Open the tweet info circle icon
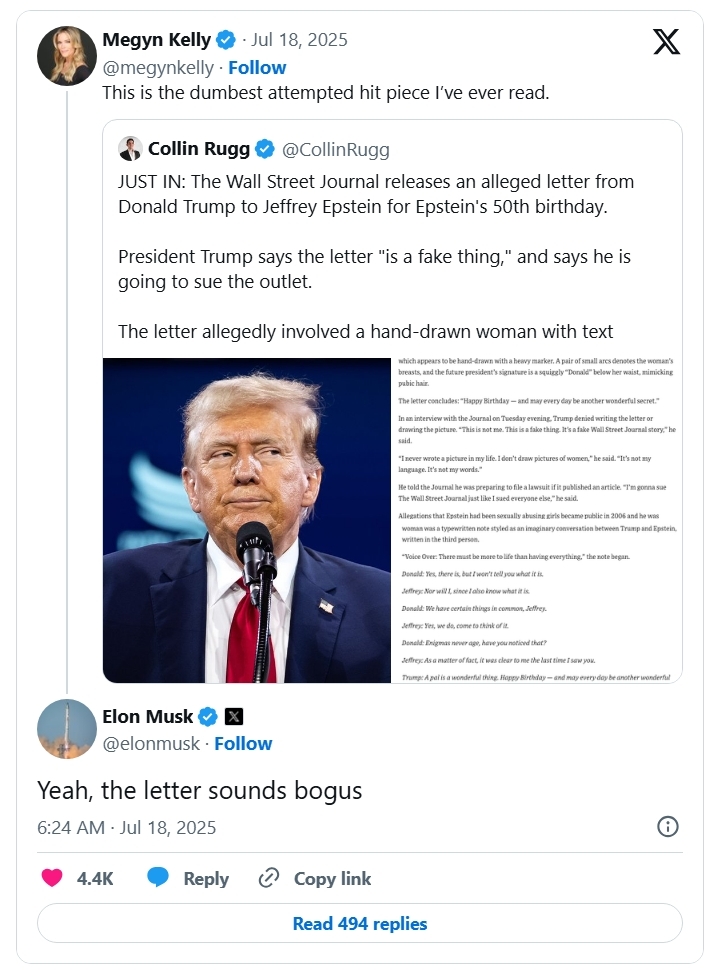The height and width of the screenshot is (970, 719). (x=668, y=826)
